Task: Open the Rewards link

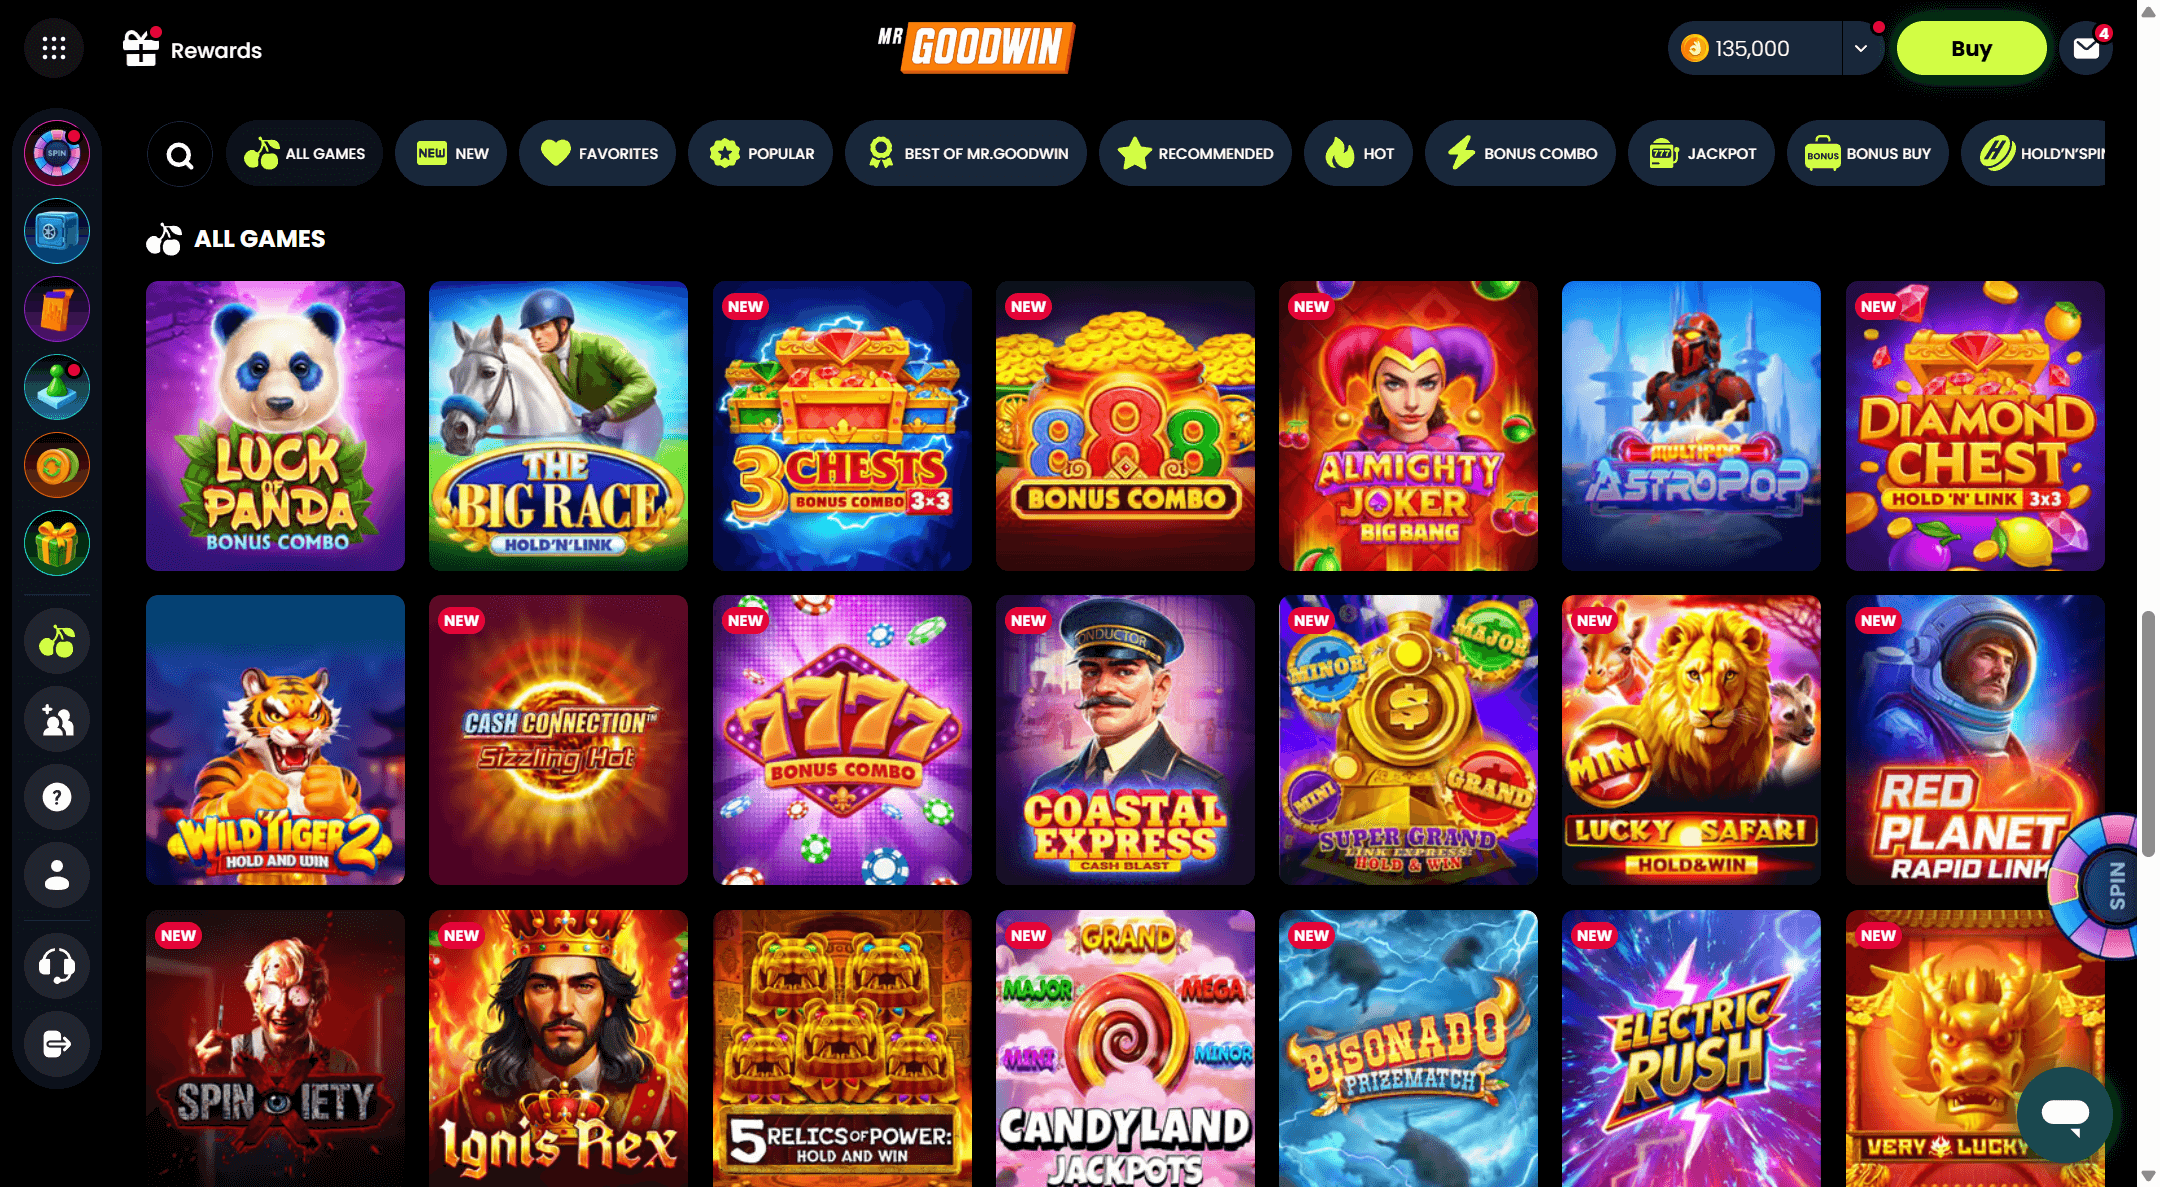Action: point(192,49)
